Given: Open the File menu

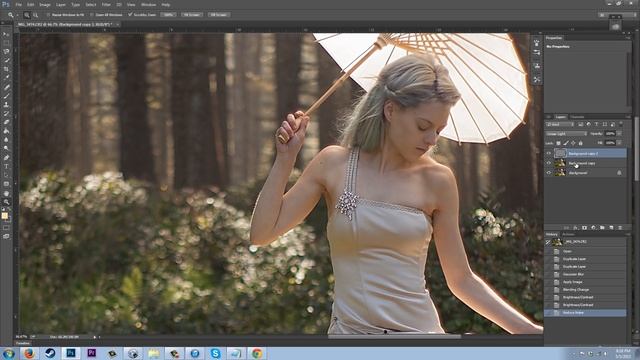Looking at the screenshot, I should (x=18, y=4).
